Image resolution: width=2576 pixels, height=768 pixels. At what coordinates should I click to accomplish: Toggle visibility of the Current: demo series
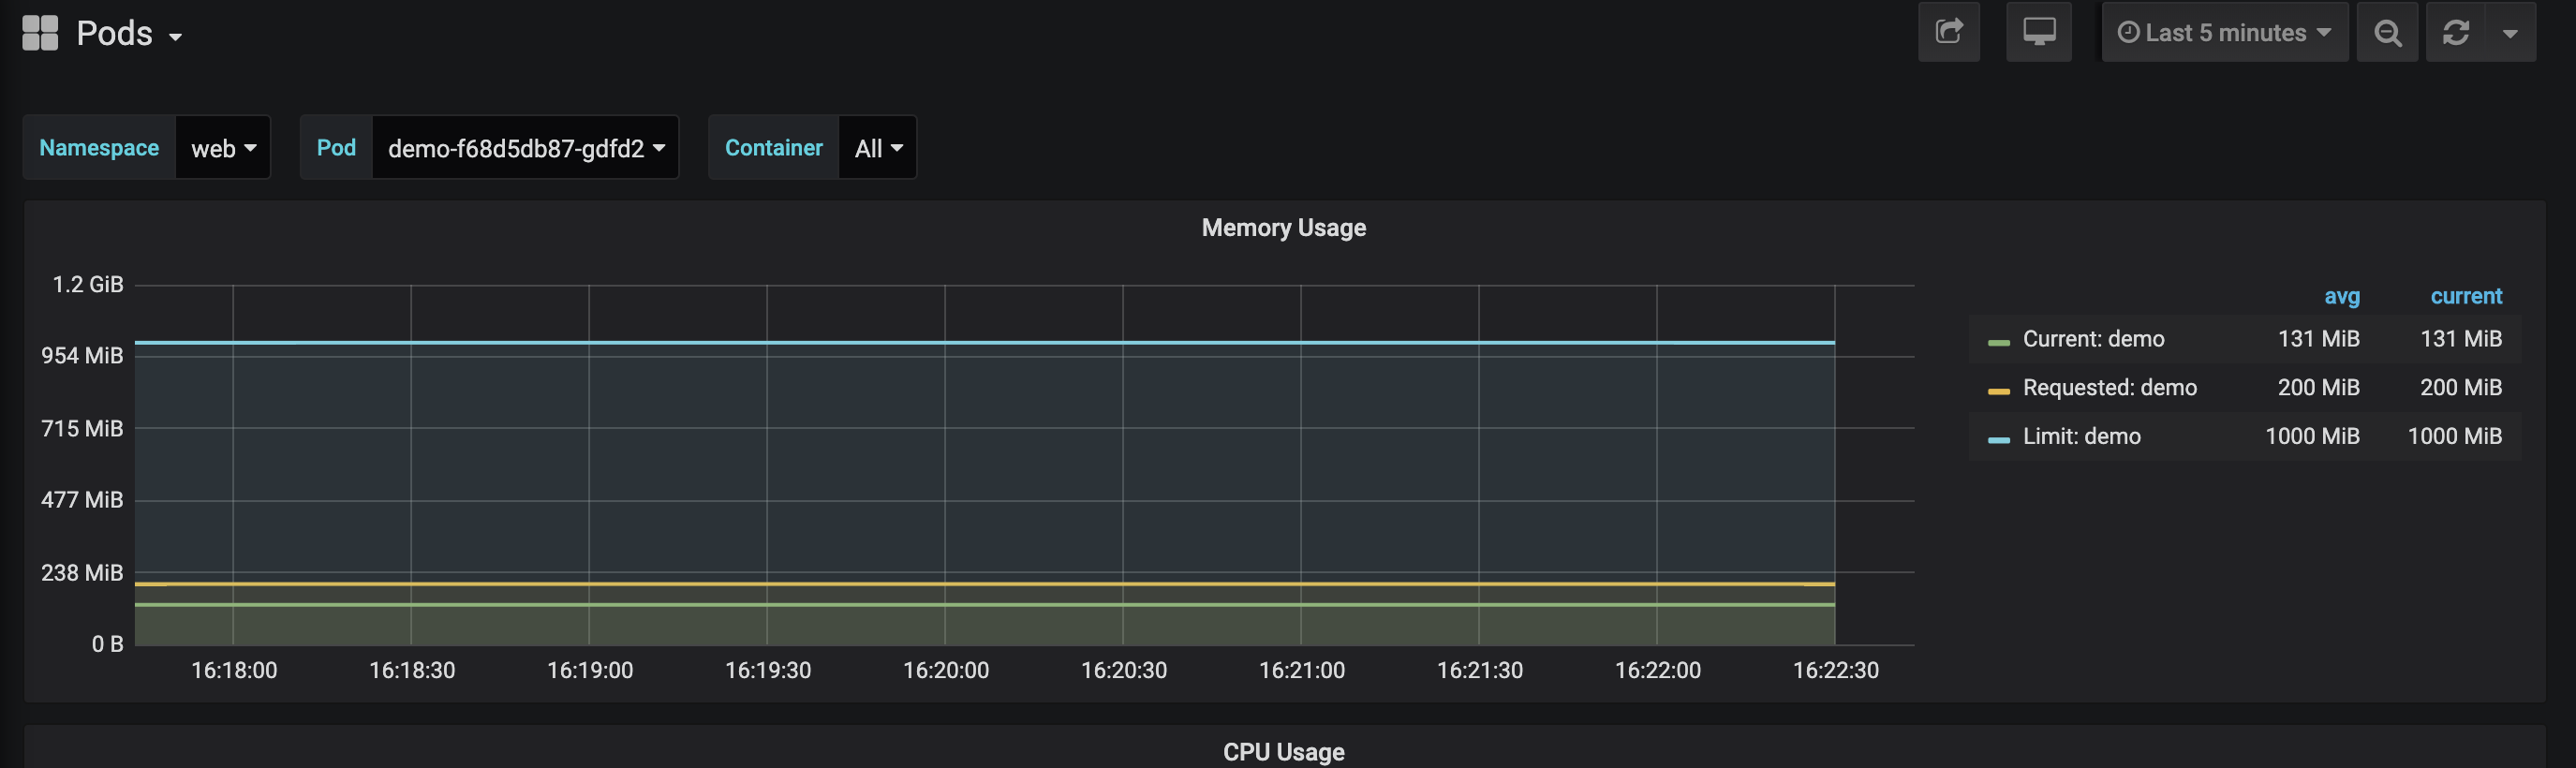click(2094, 339)
